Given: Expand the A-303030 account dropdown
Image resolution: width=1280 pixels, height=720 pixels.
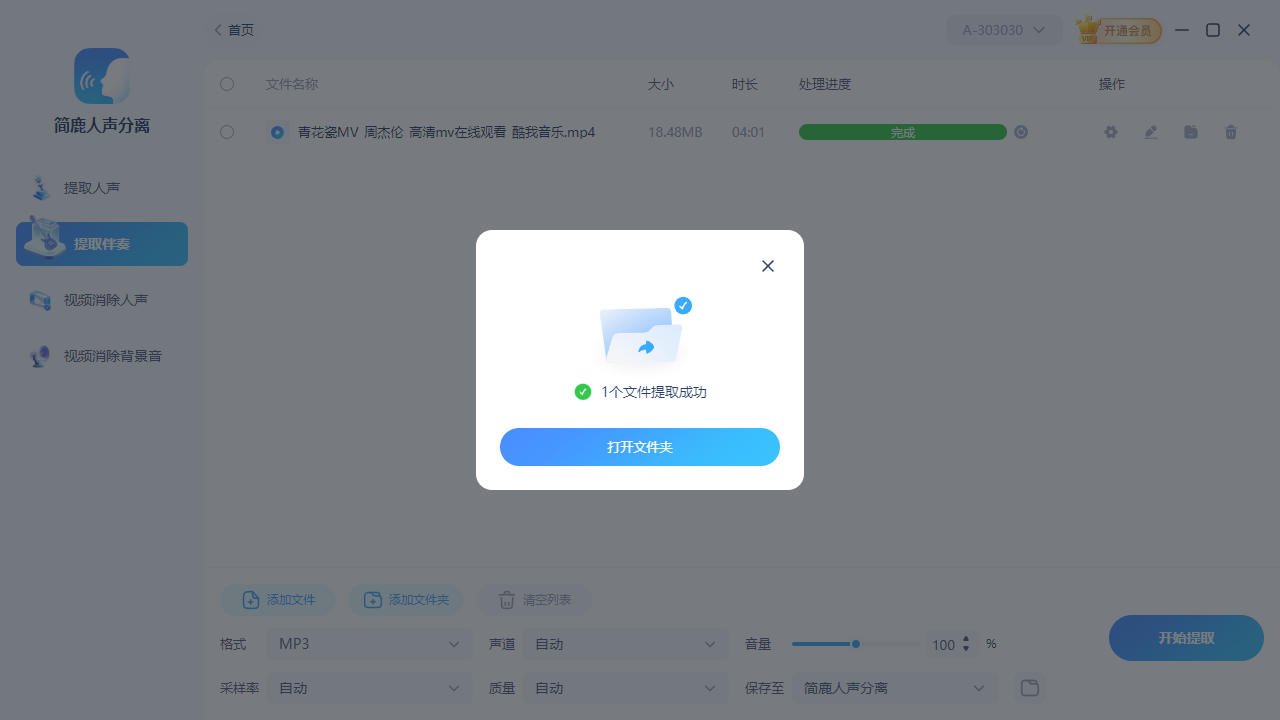Looking at the screenshot, I should pos(1003,29).
